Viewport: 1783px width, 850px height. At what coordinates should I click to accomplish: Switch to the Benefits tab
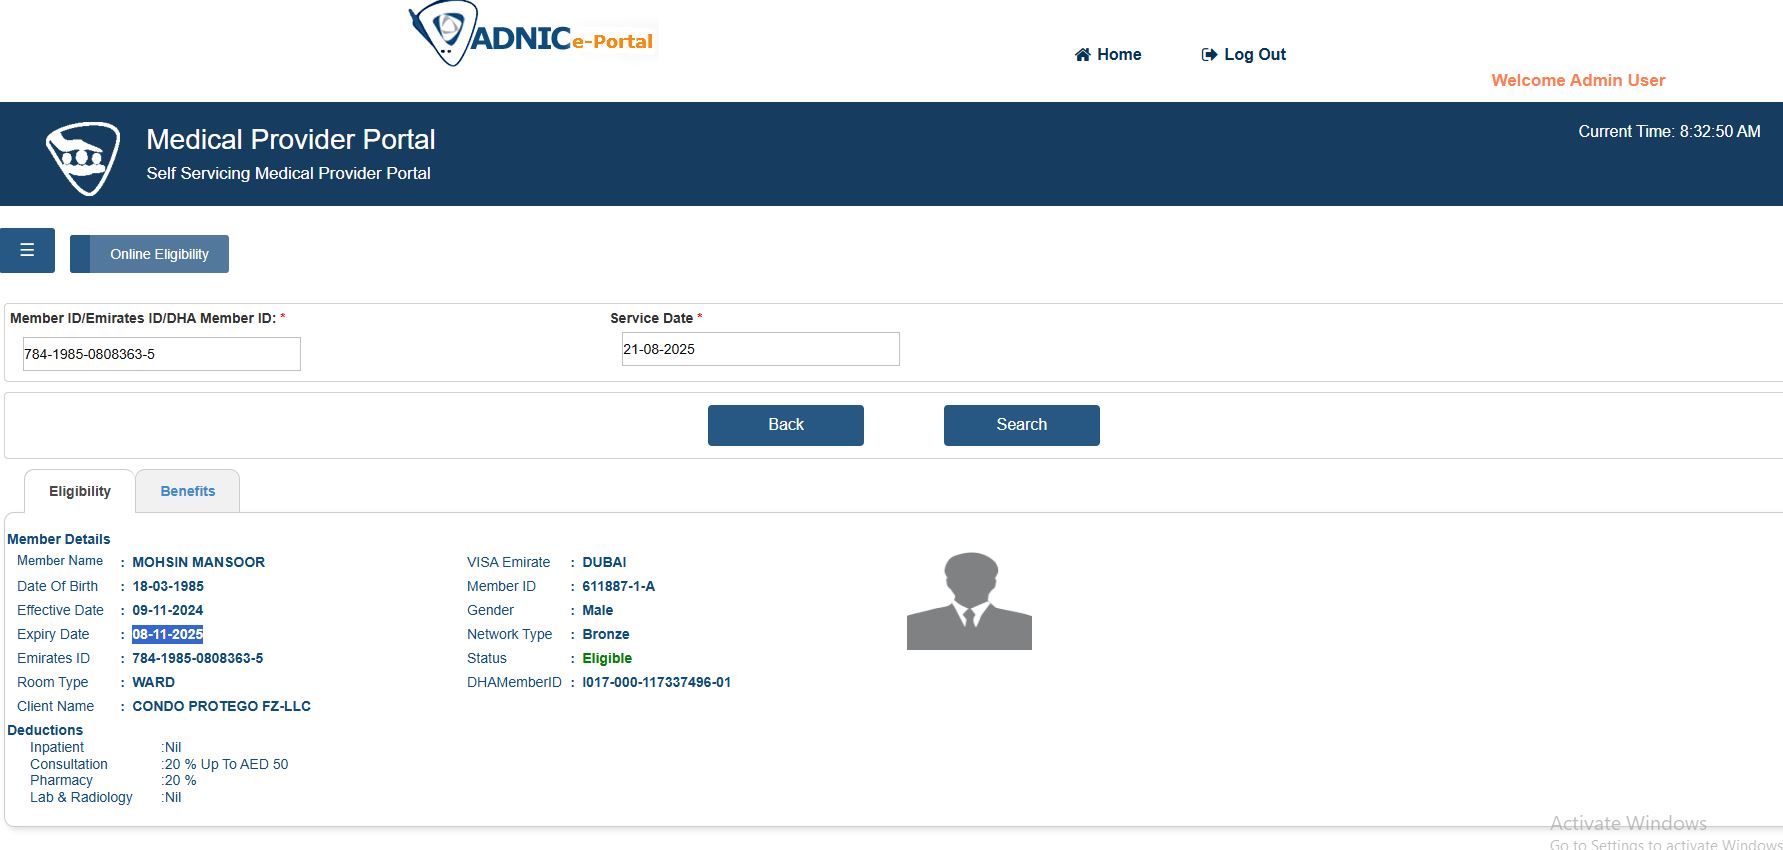click(x=187, y=491)
